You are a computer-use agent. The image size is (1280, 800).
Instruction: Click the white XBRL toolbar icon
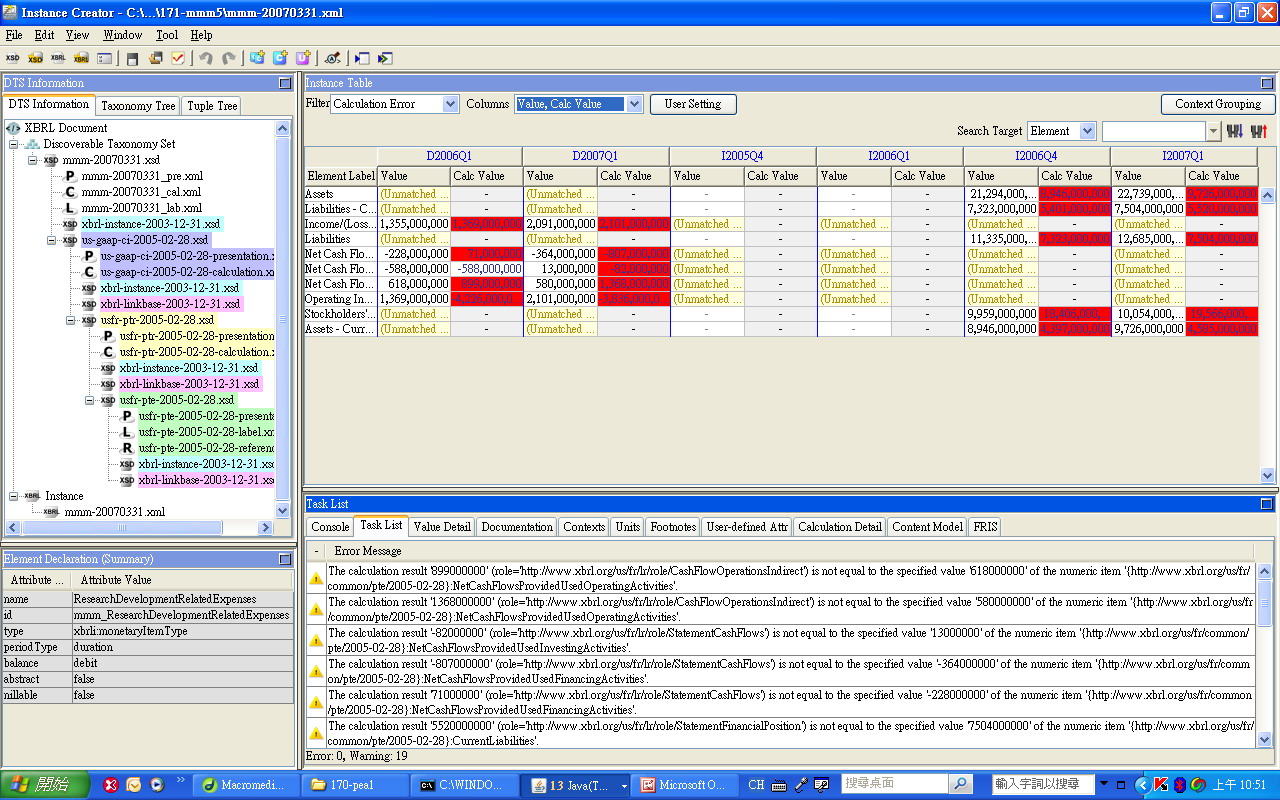pos(58,59)
